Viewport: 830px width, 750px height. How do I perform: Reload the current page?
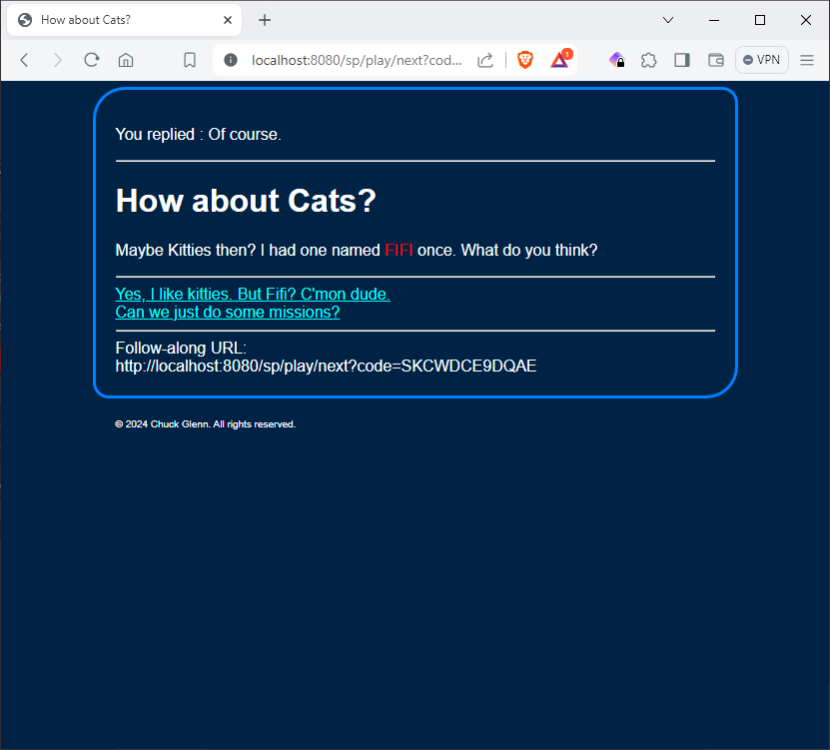pyautogui.click(x=91, y=60)
